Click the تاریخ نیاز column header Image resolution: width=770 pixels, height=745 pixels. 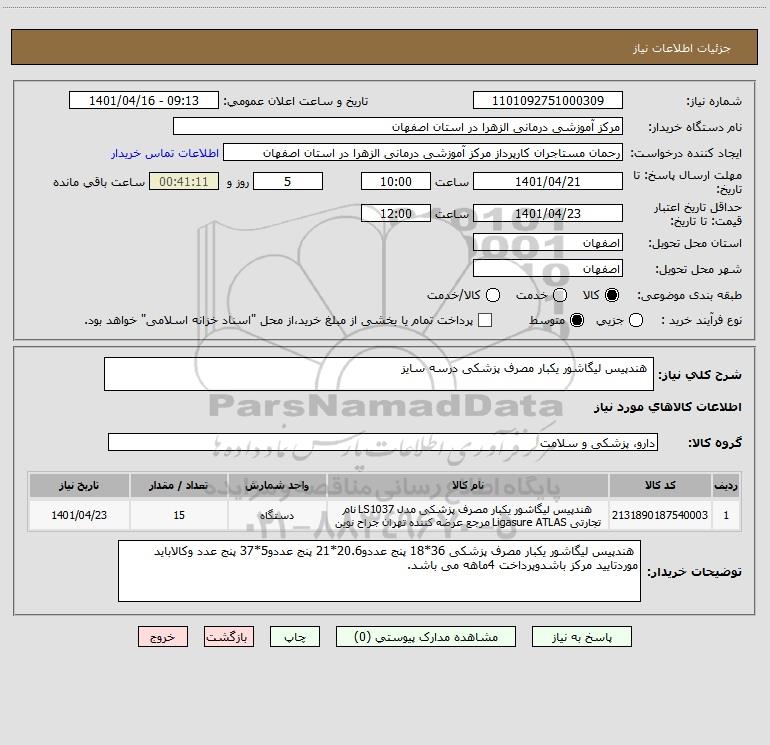[x=79, y=486]
